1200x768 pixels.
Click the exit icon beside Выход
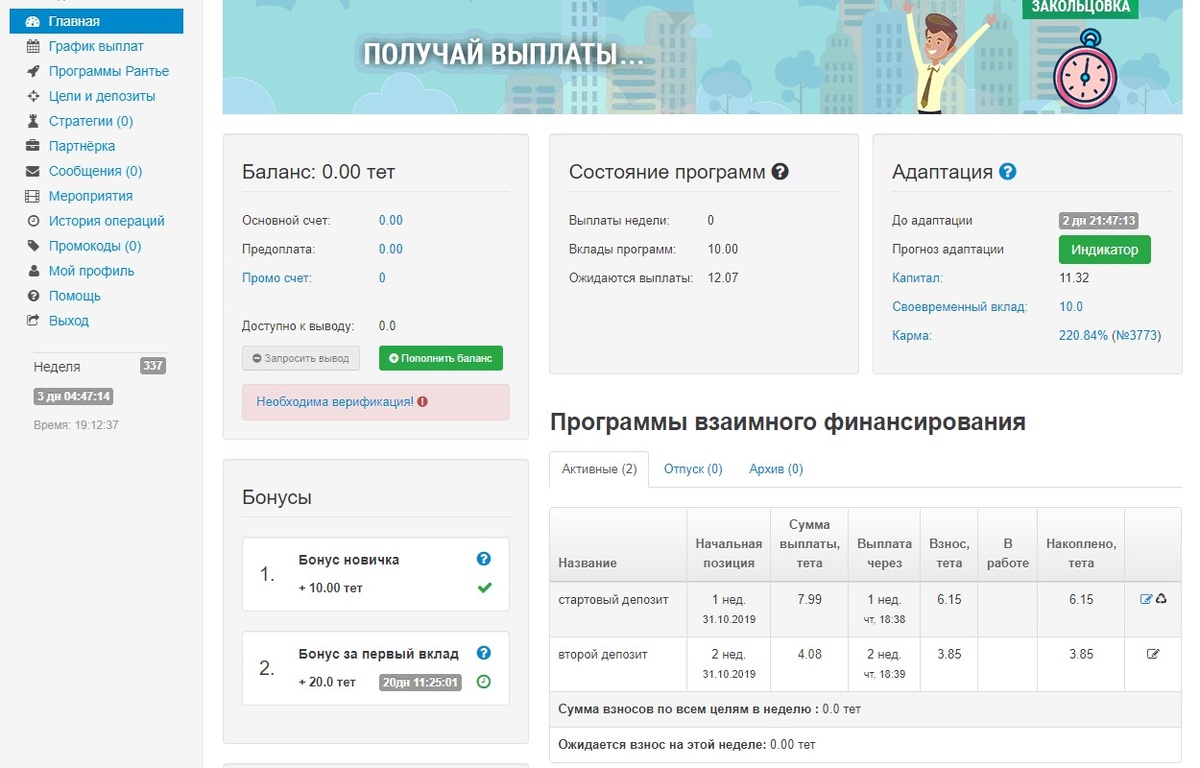[x=32, y=321]
